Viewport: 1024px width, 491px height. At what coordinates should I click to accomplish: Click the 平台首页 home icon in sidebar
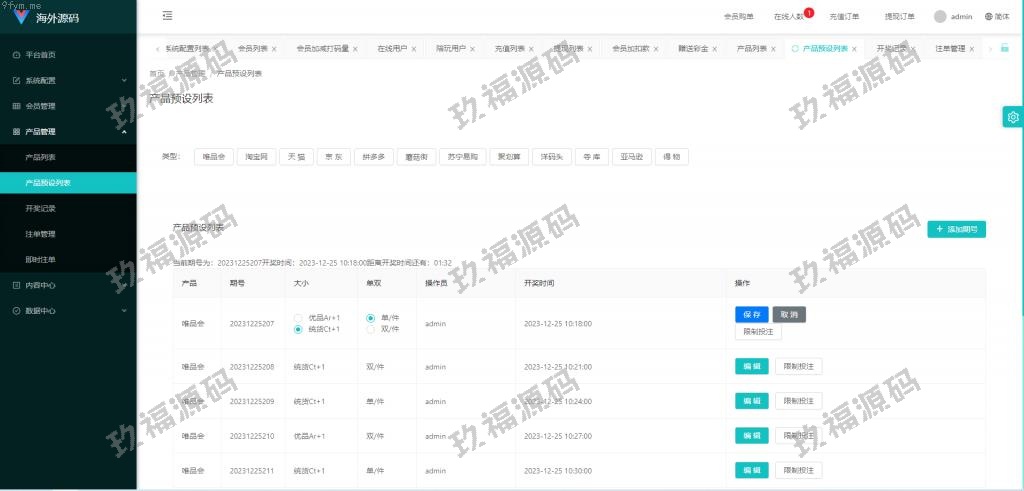[x=16, y=54]
